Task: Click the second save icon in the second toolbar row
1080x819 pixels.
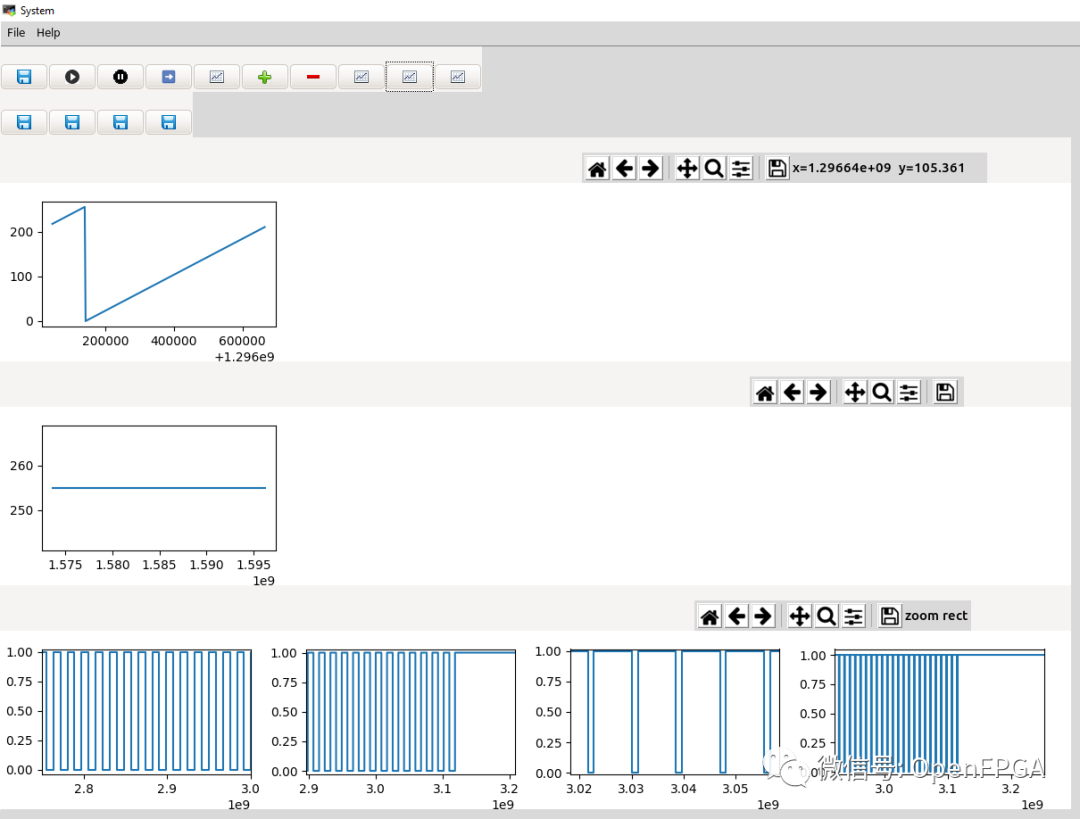Action: point(72,123)
